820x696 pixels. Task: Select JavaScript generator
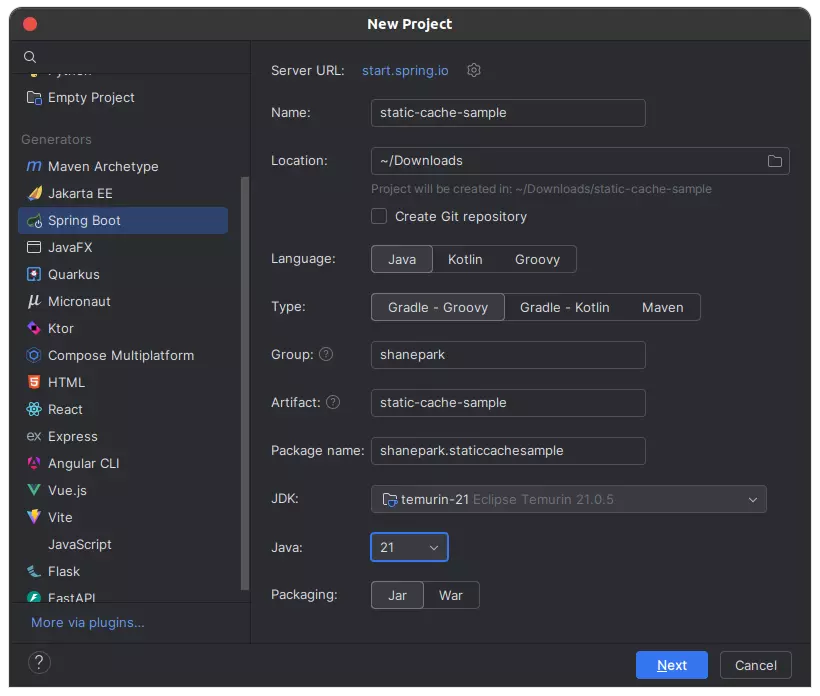123,544
